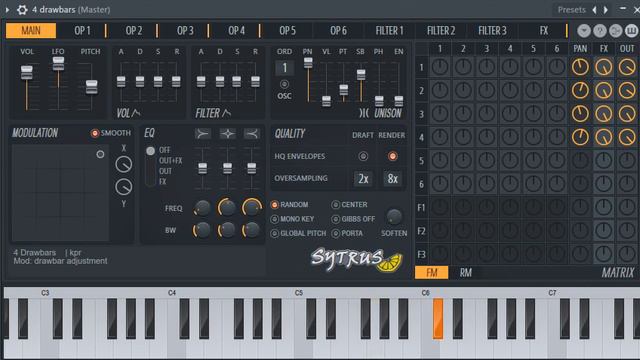Click the unison PN slider
This screenshot has height=360, width=640.
308,62
